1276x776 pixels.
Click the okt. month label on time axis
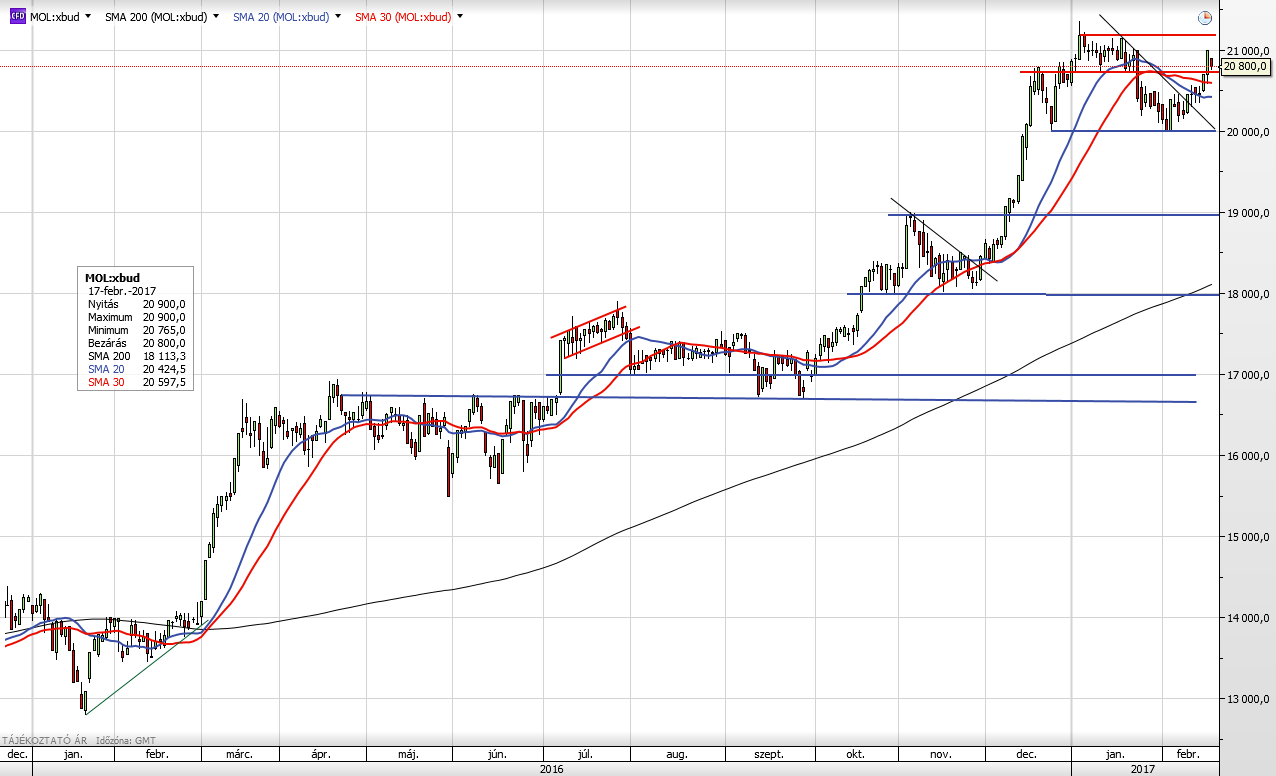(x=855, y=755)
